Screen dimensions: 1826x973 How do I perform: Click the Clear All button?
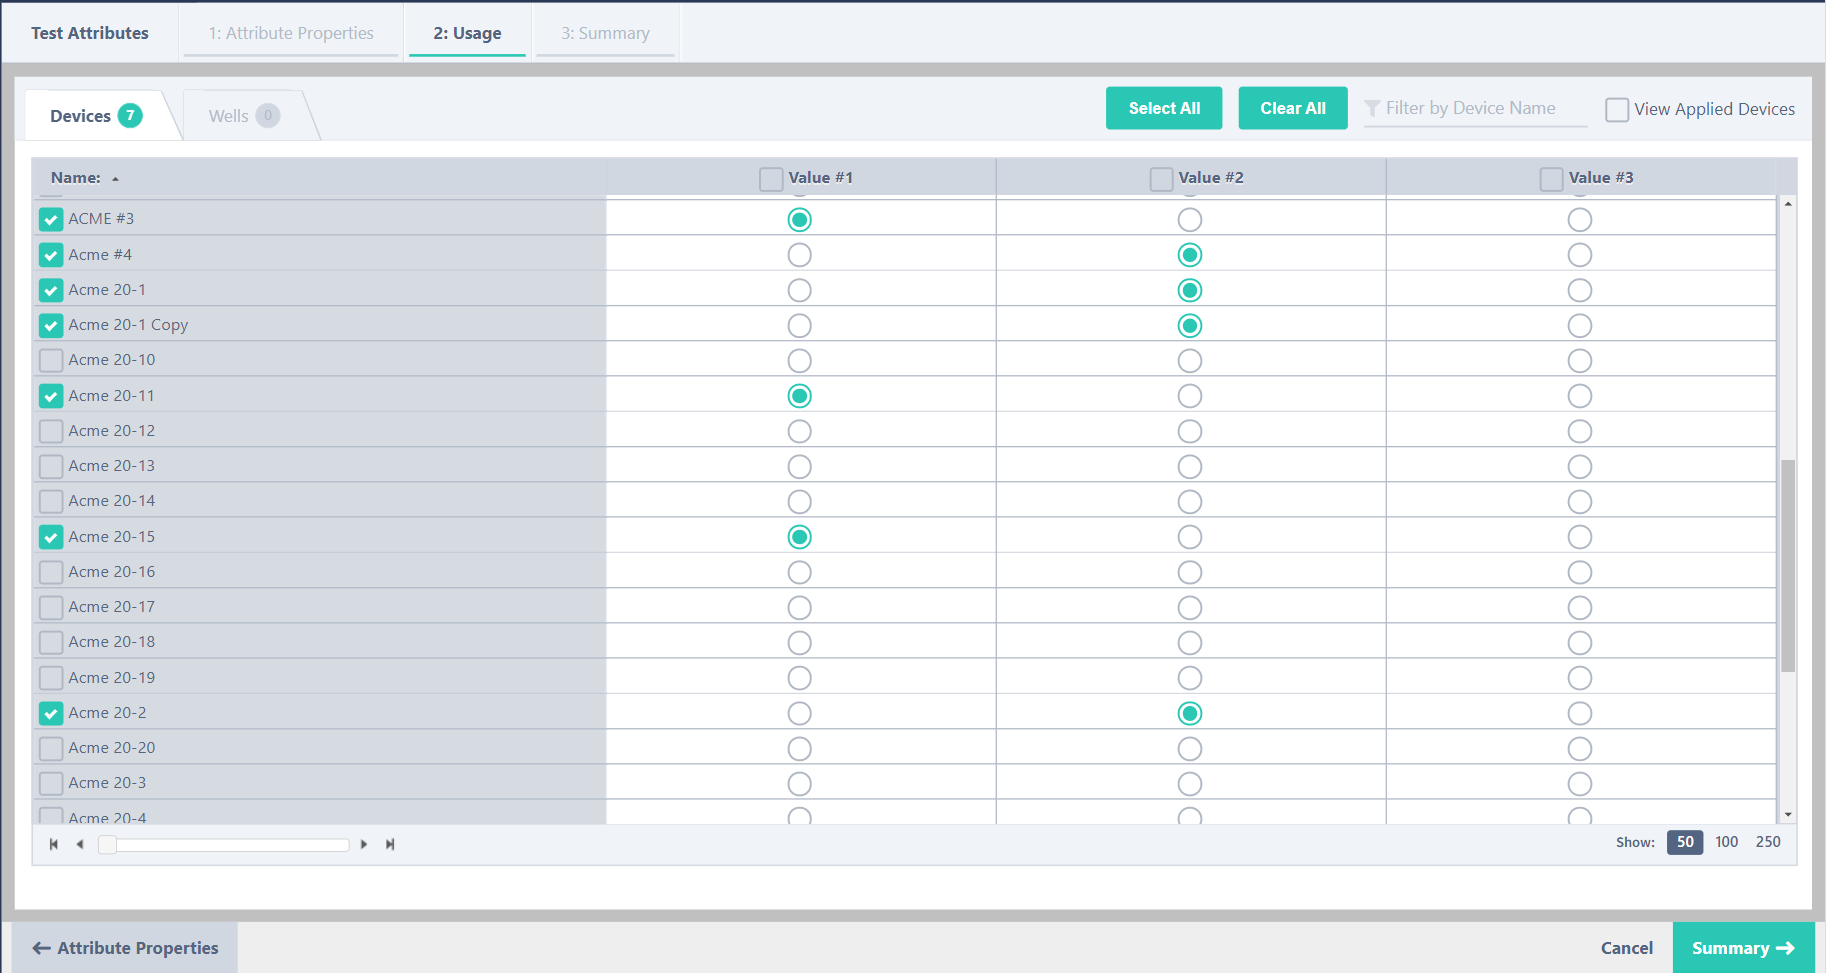point(1293,108)
